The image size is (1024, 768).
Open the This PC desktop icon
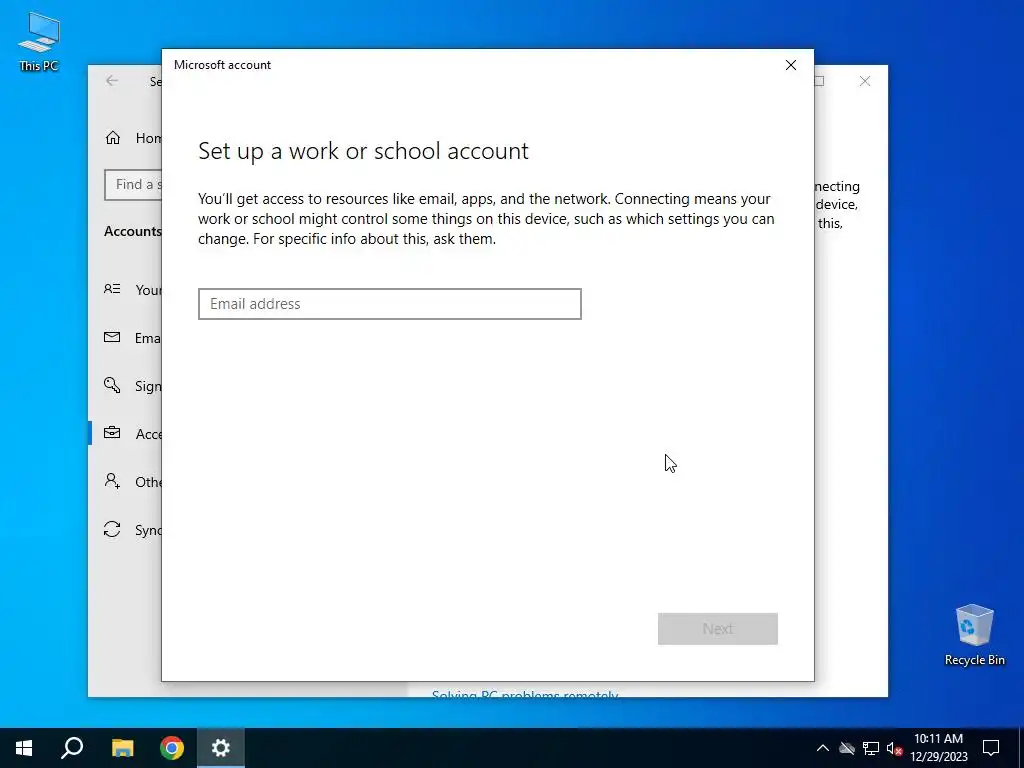39,42
